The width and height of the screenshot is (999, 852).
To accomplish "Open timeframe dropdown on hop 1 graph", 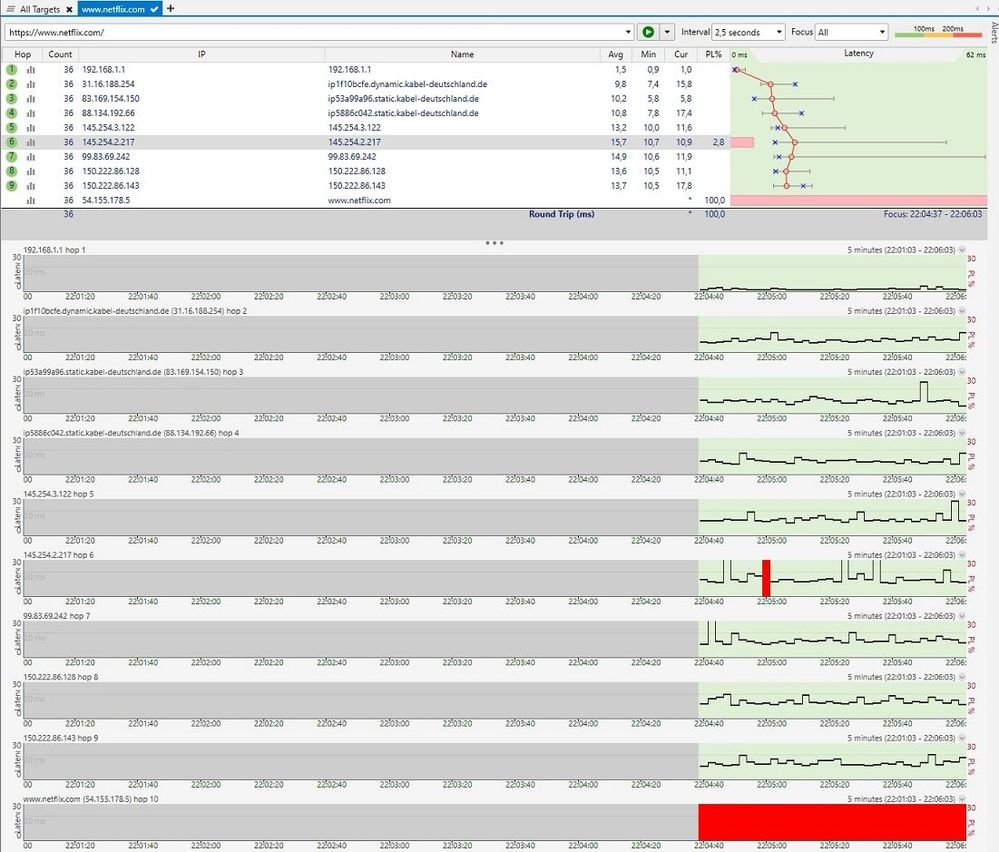I will [961, 250].
